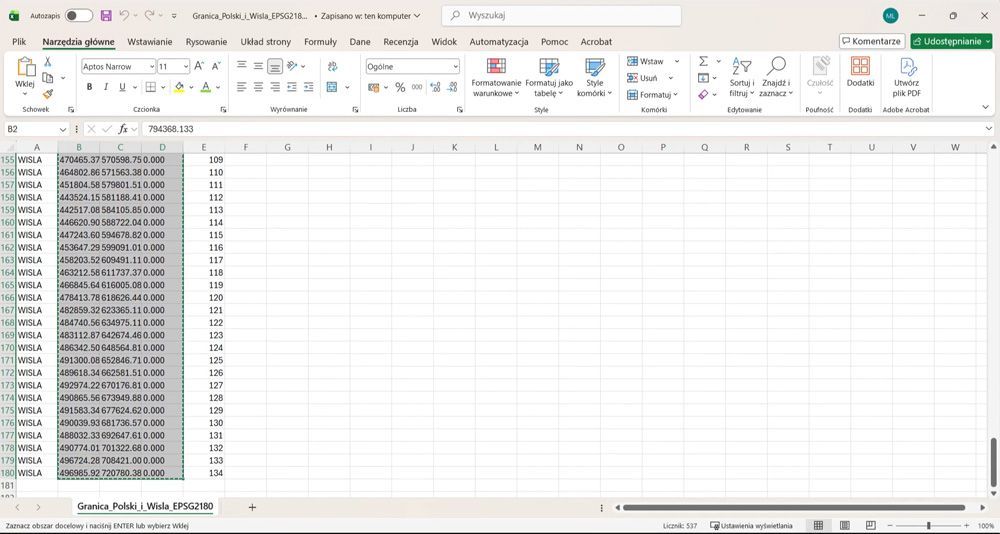This screenshot has height=534, width=1000.
Task: Open Formatuj jako tabelę menu
Action: pos(549,77)
